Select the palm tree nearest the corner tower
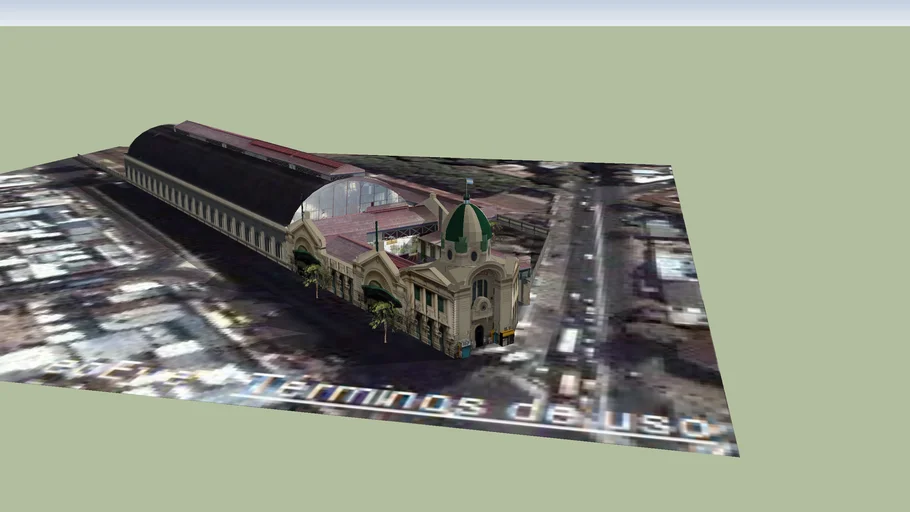The image size is (910, 512). (x=382, y=318)
